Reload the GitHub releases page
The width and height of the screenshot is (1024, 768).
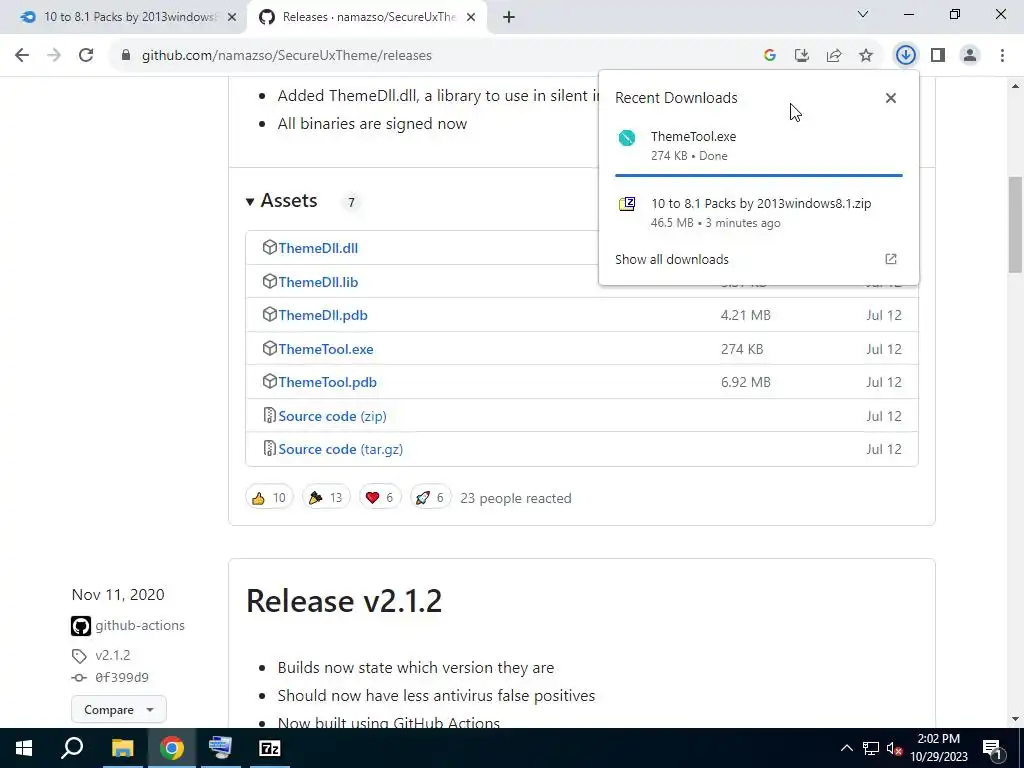[x=86, y=56]
